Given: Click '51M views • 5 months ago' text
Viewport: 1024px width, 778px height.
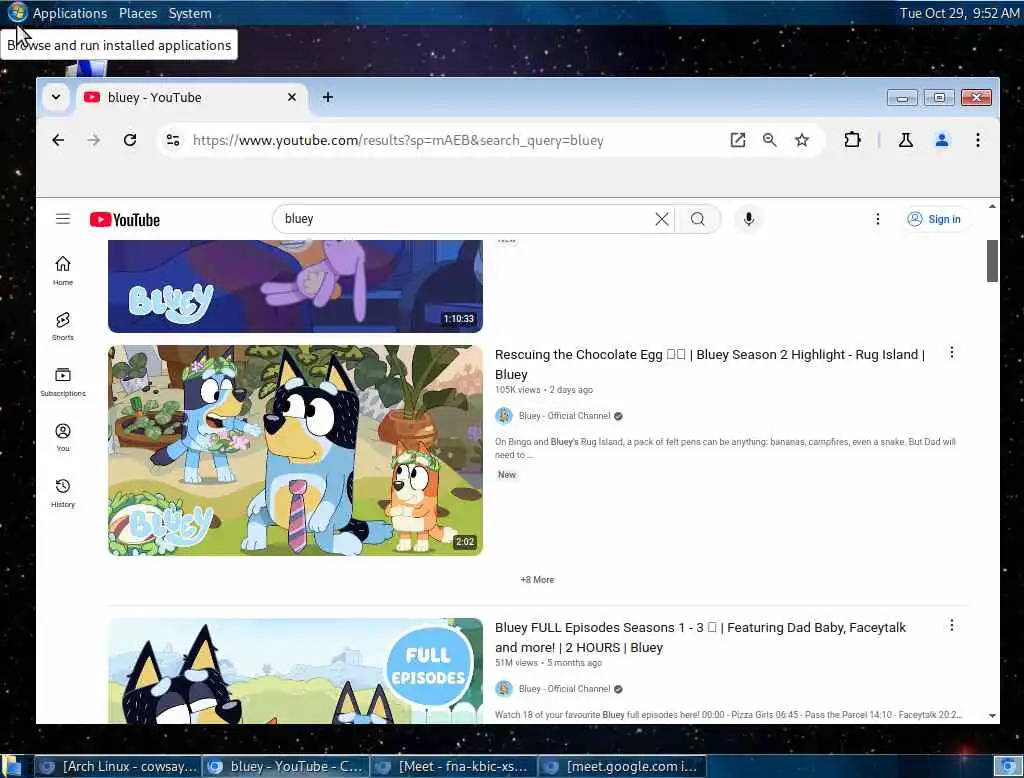Looking at the screenshot, I should pyautogui.click(x=549, y=663).
